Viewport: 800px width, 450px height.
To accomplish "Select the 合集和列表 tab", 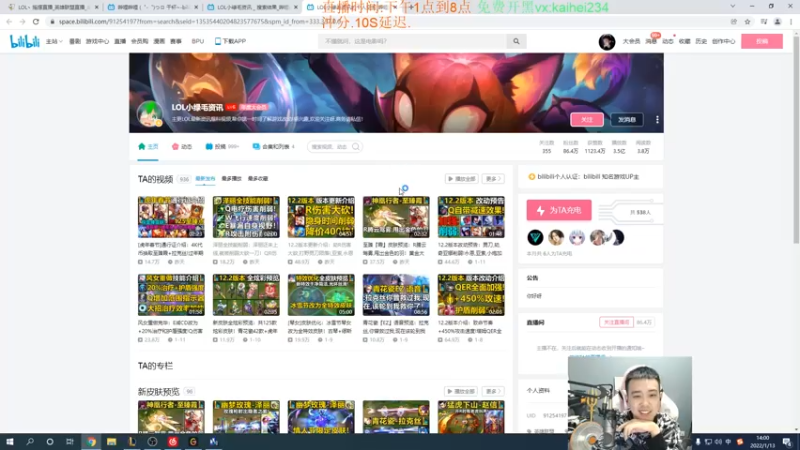I will 273,146.
